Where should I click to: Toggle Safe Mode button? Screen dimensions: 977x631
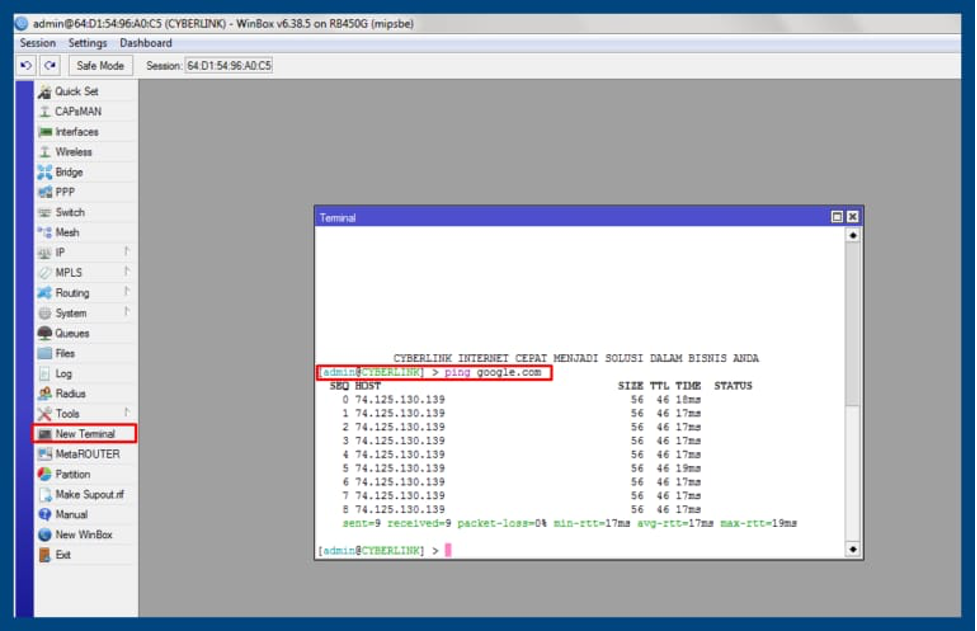coord(100,65)
